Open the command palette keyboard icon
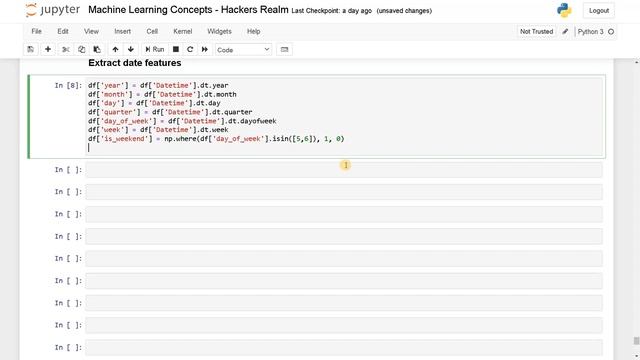This screenshot has height=360, width=640. pos(284,49)
